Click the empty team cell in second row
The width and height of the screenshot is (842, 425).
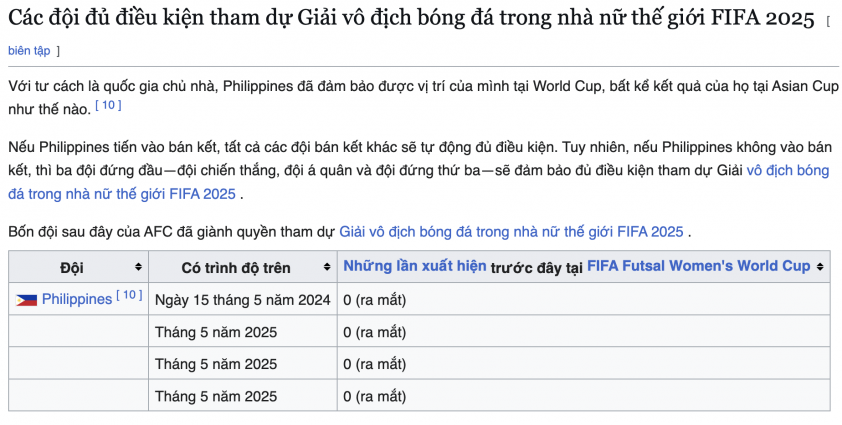pos(78,331)
